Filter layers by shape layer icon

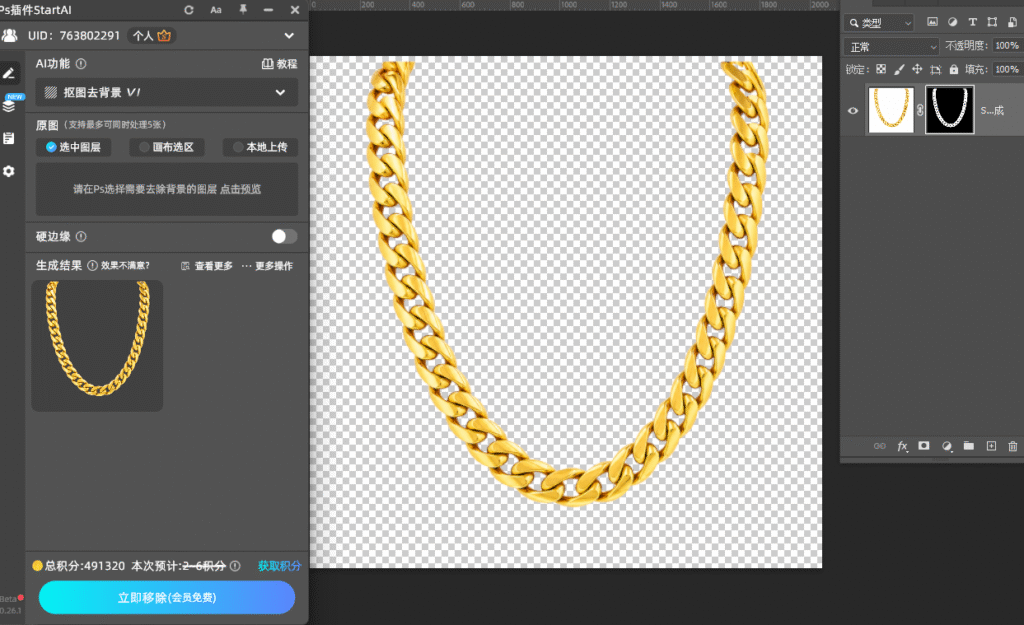tap(992, 22)
